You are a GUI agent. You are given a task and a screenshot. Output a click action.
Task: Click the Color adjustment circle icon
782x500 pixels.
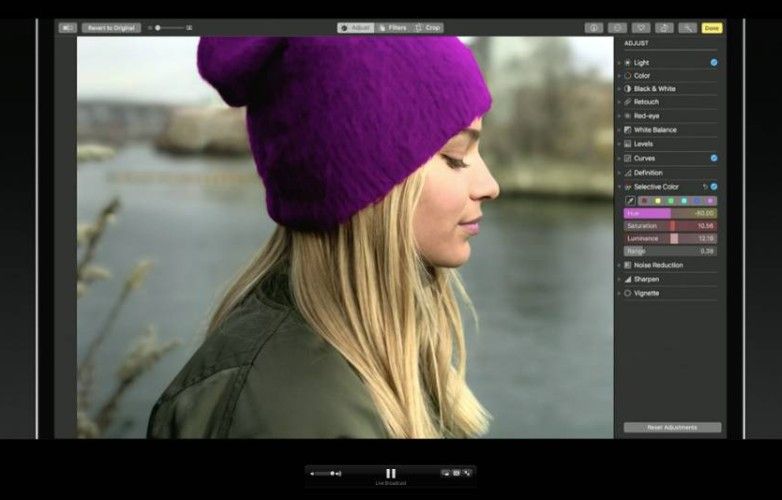pos(627,76)
